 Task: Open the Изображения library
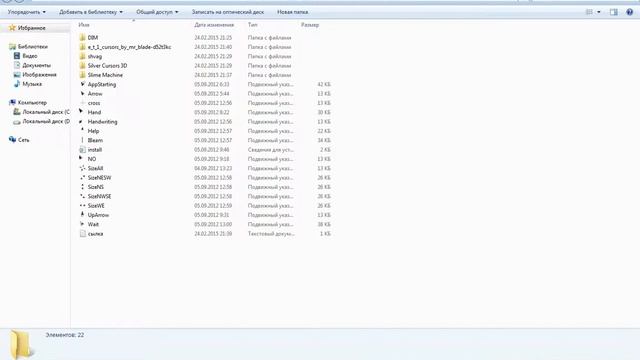point(39,75)
